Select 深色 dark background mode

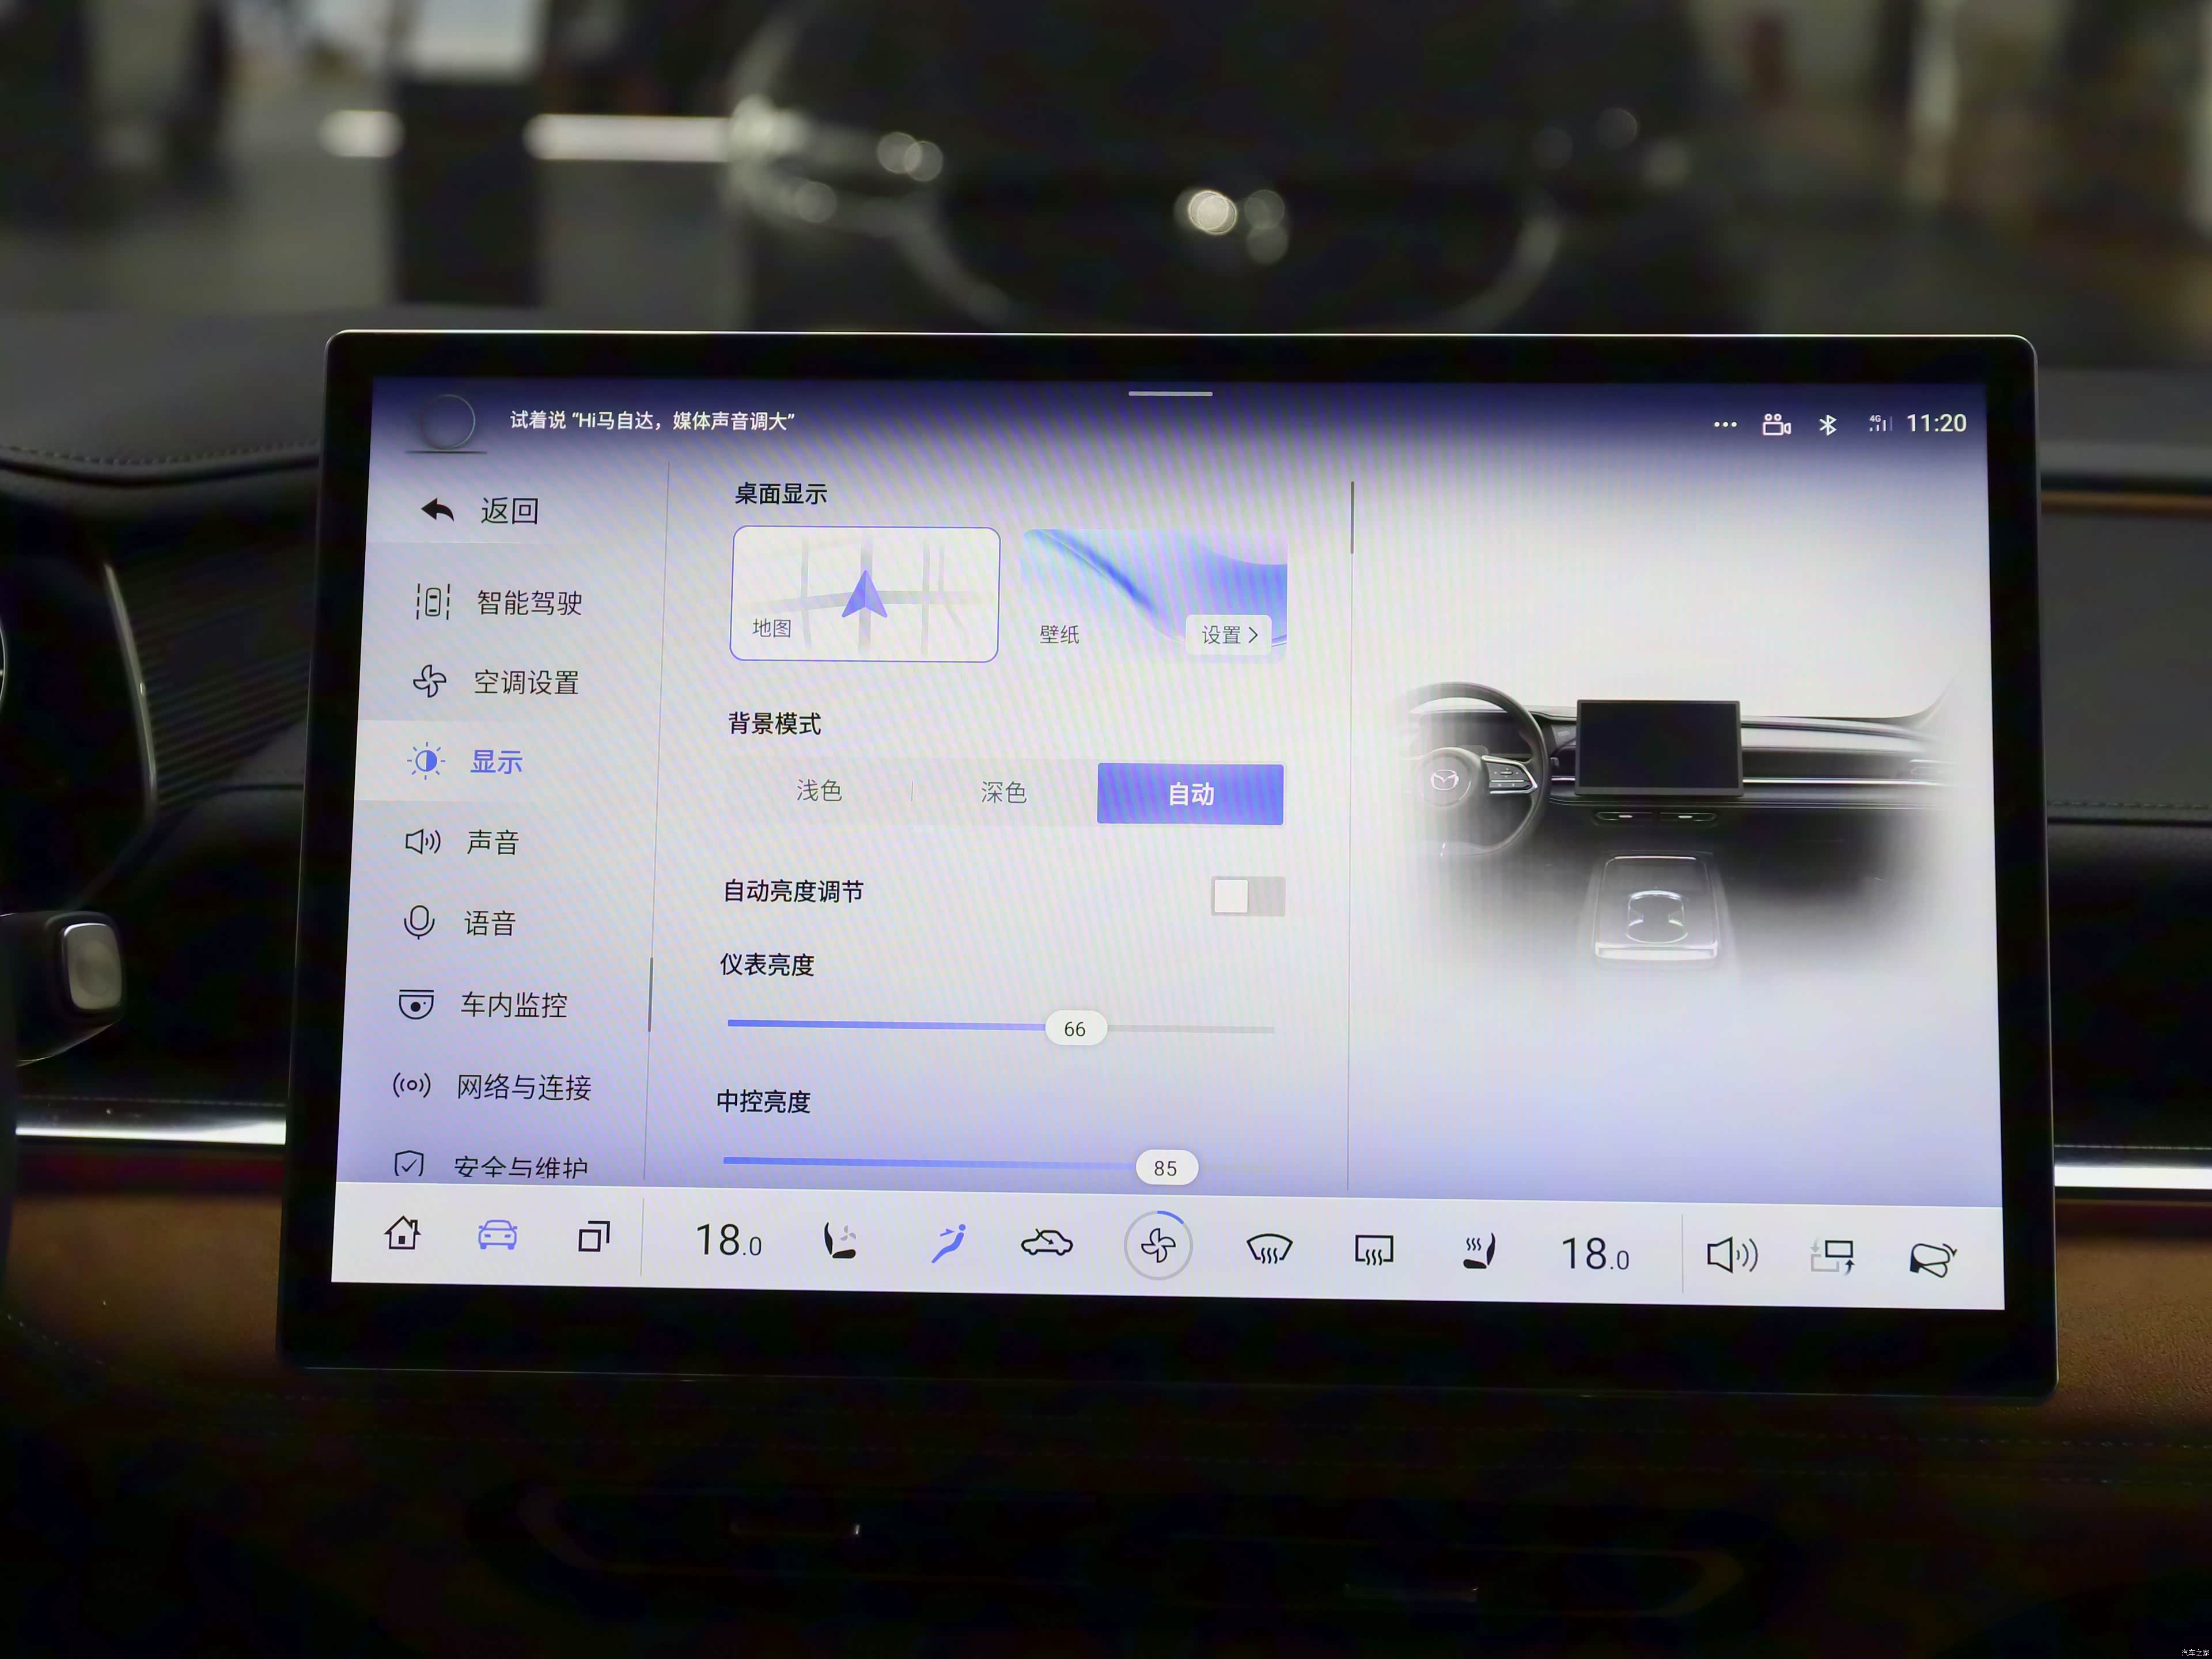click(1003, 793)
